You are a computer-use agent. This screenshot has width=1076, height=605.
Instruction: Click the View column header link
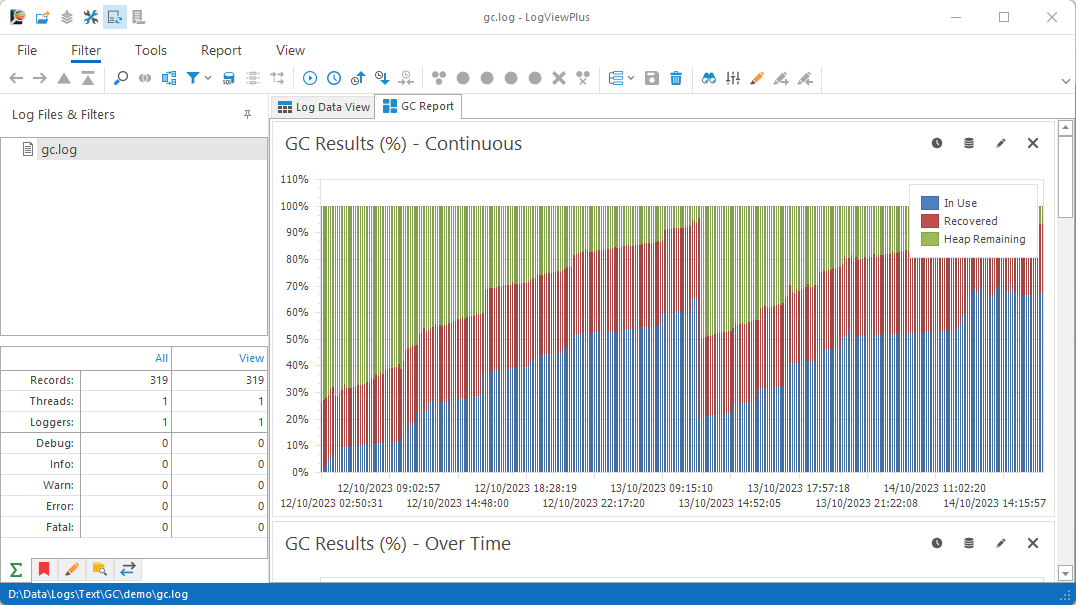pos(251,358)
